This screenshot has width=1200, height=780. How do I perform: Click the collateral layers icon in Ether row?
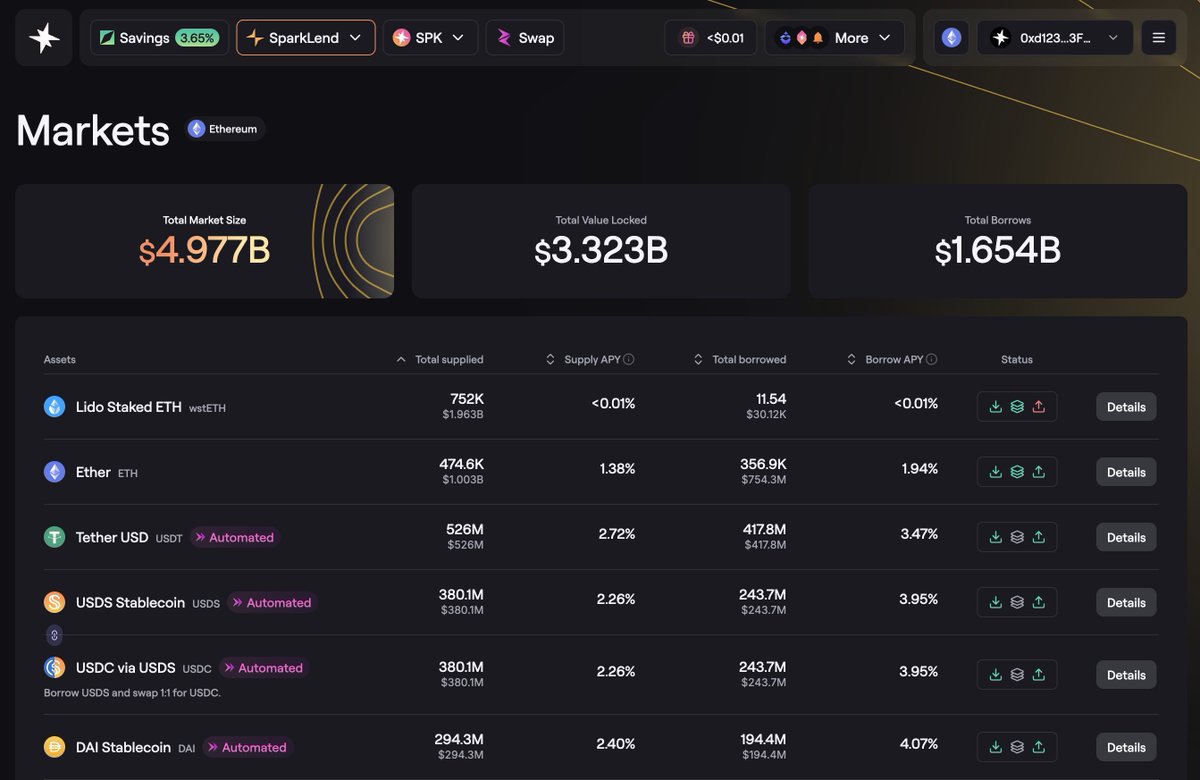pyautogui.click(x=1017, y=472)
